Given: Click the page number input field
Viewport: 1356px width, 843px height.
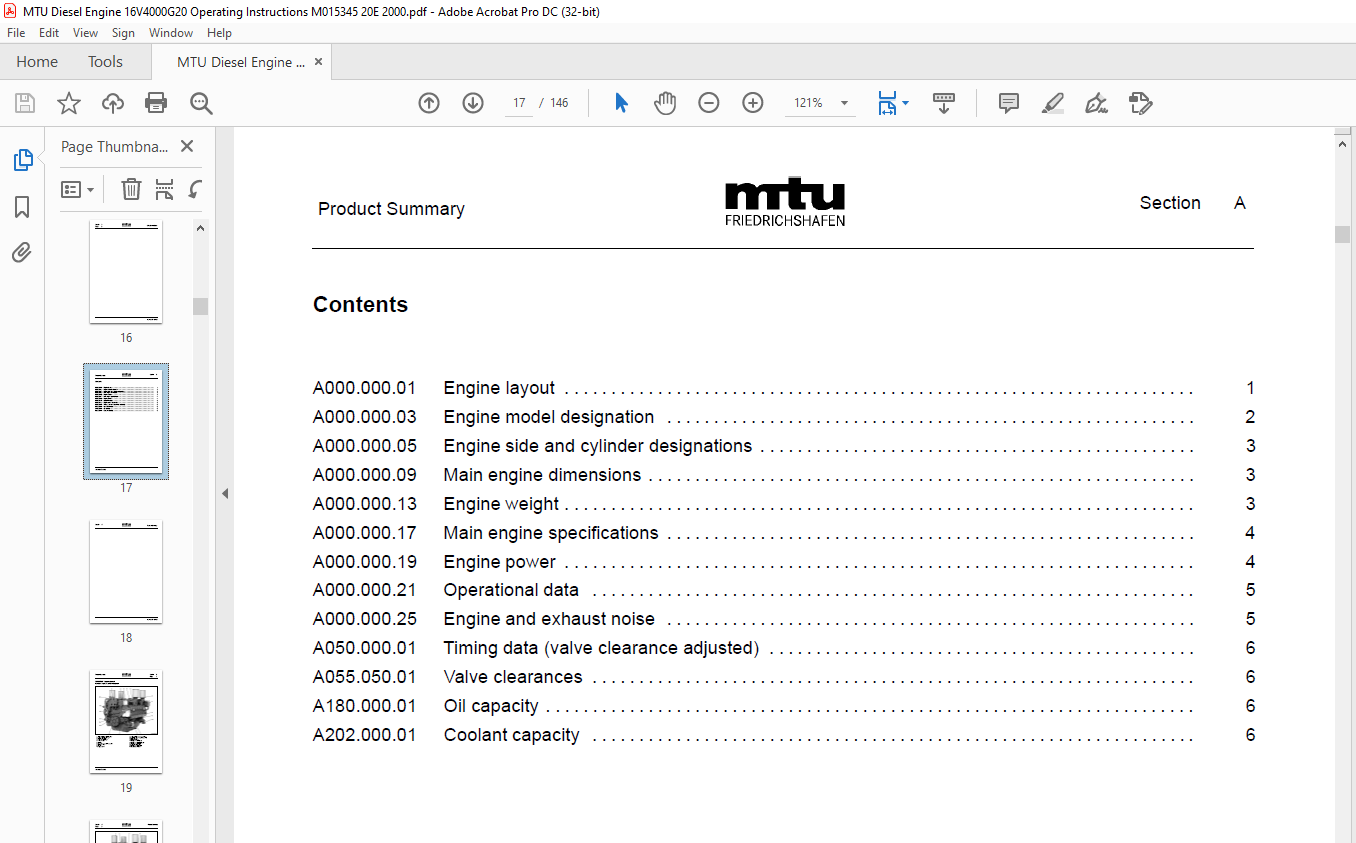Looking at the screenshot, I should click(519, 103).
